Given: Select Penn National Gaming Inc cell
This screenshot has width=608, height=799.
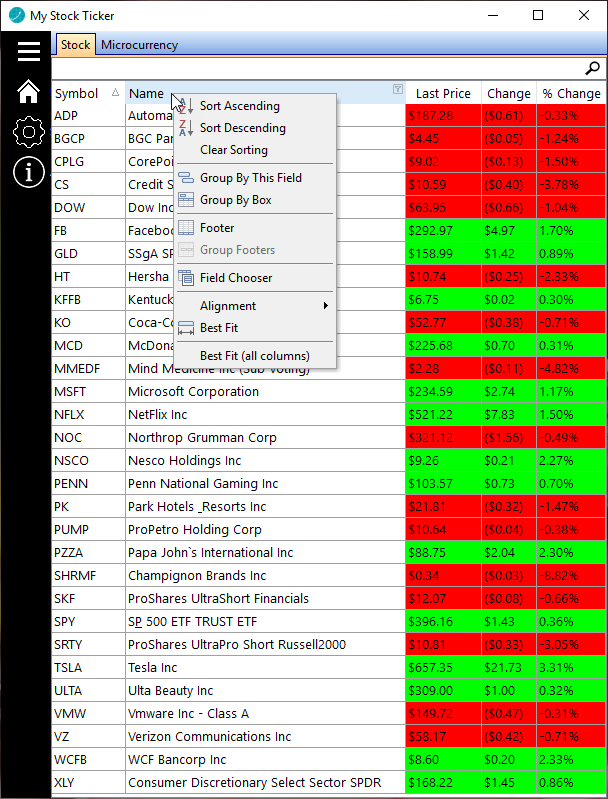Looking at the screenshot, I should 266,483.
